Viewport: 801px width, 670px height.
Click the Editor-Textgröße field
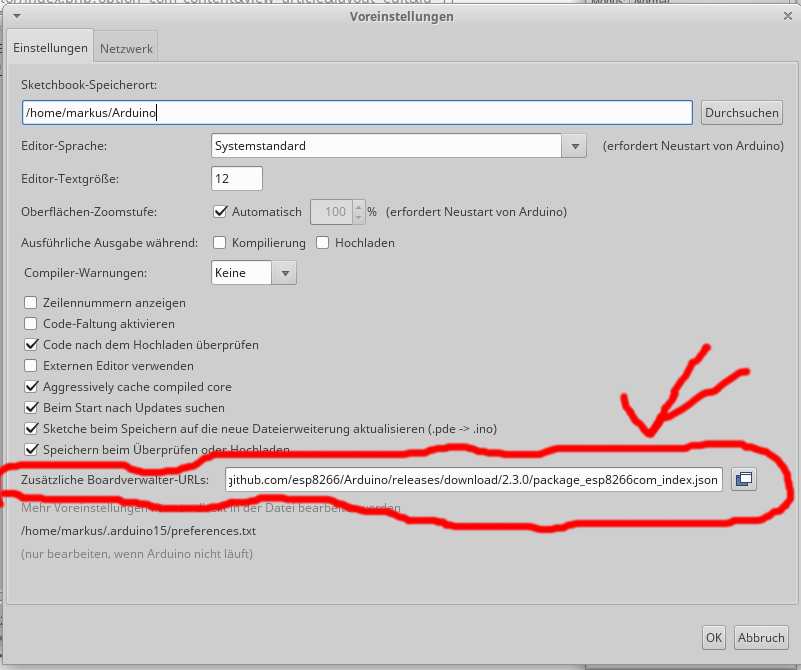coord(237,179)
